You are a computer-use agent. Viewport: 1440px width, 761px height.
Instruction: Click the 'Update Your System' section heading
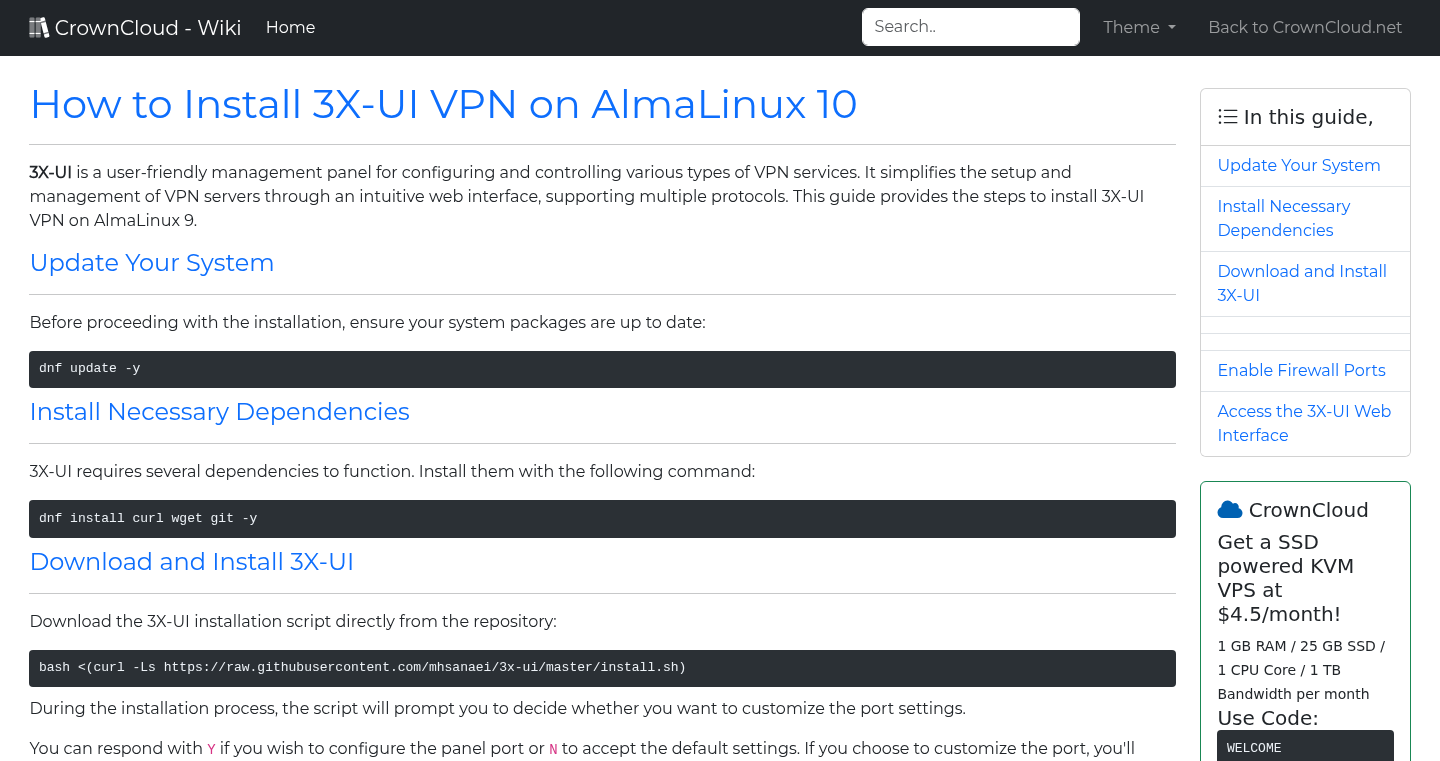[151, 263]
